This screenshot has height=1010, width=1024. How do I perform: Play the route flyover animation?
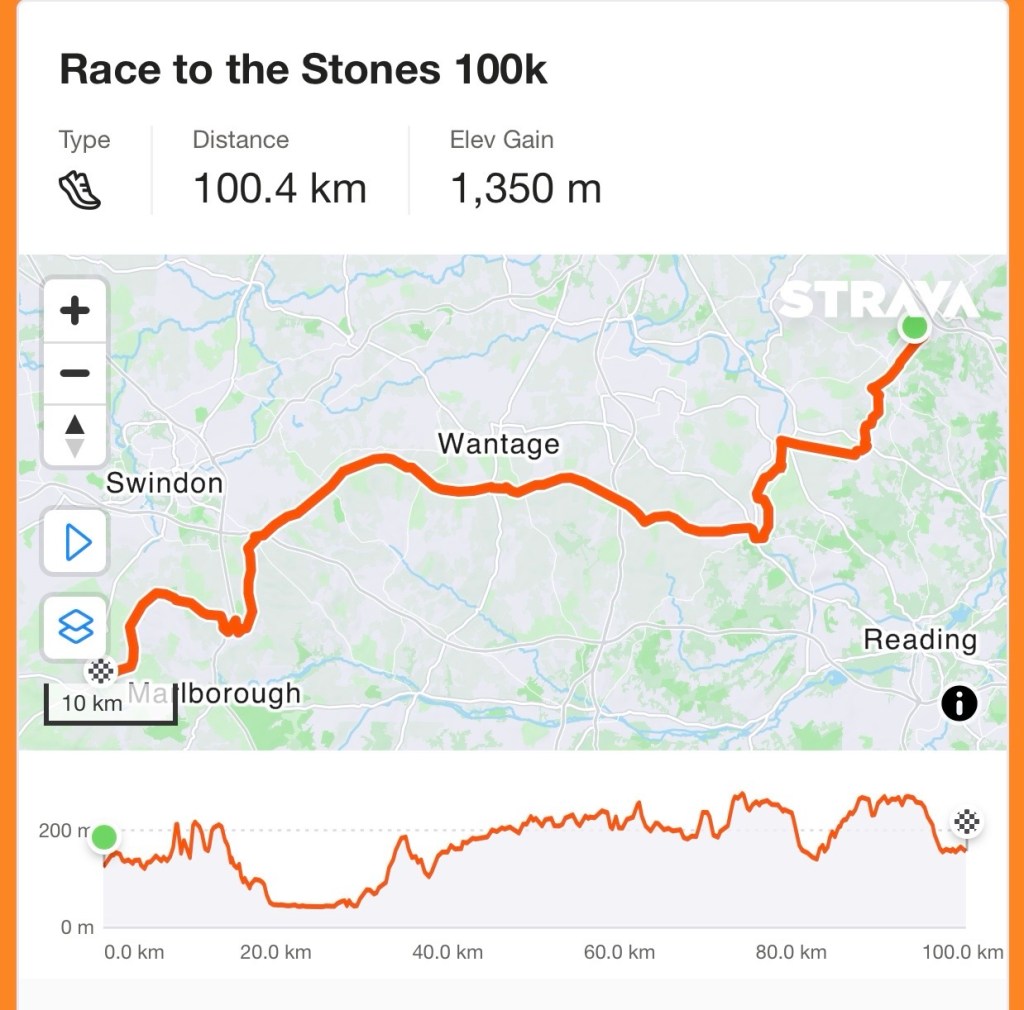(x=76, y=542)
